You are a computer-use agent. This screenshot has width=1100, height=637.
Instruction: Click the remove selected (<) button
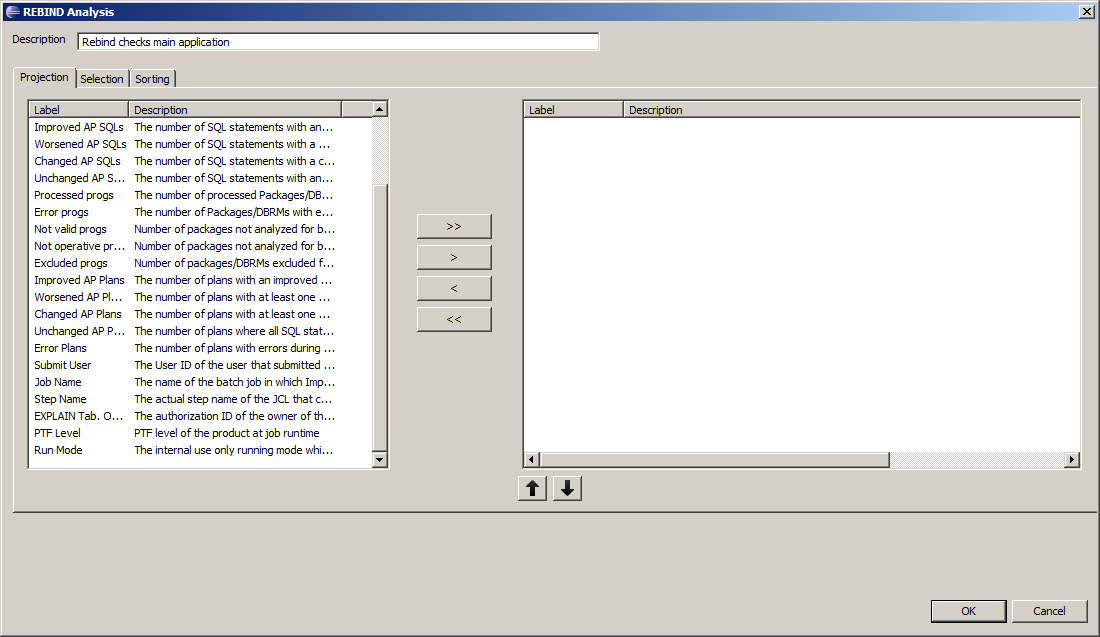click(x=454, y=288)
